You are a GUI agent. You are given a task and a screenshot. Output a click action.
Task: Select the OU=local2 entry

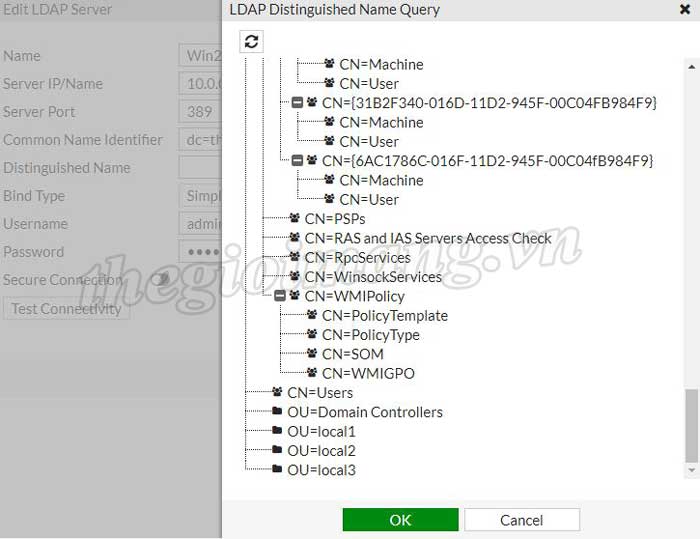[321, 451]
